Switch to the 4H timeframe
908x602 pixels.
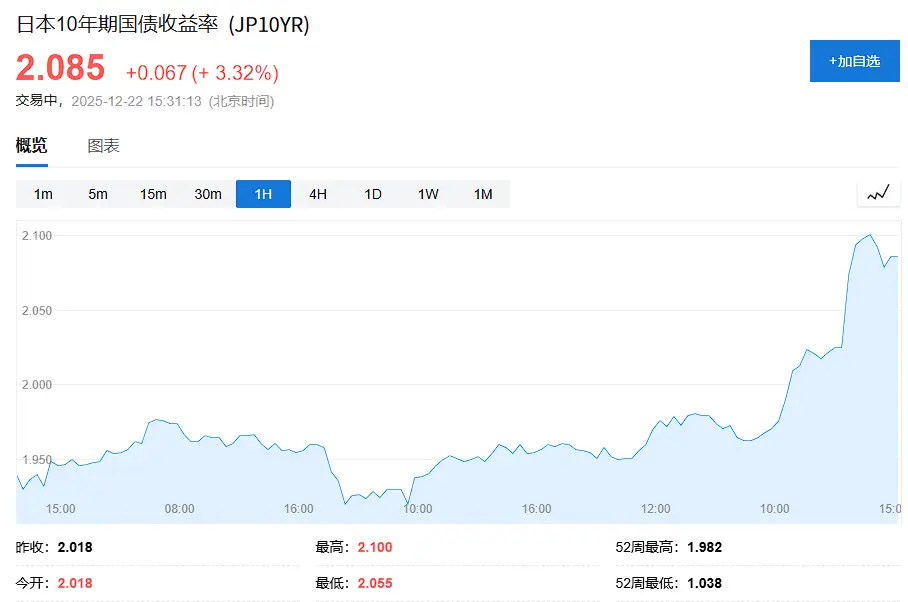click(x=317, y=194)
